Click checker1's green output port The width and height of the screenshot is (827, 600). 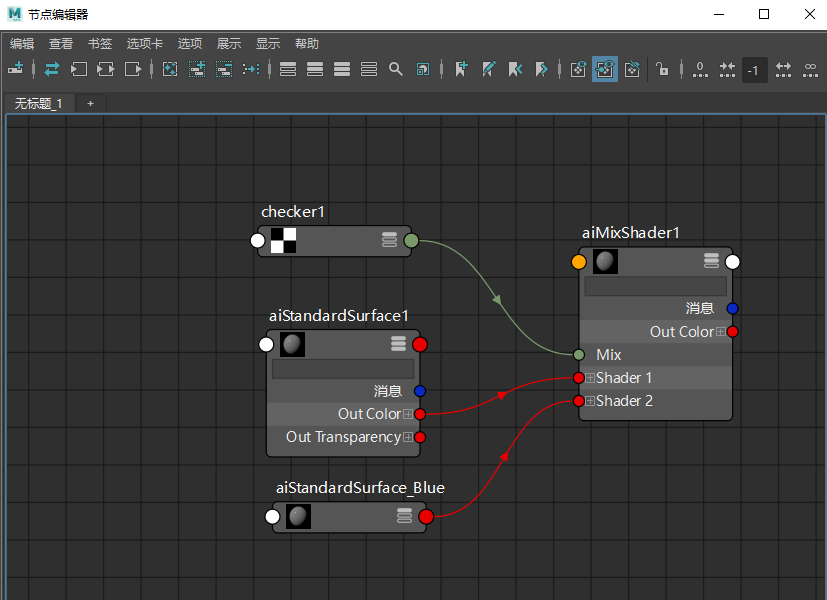pyautogui.click(x=411, y=241)
